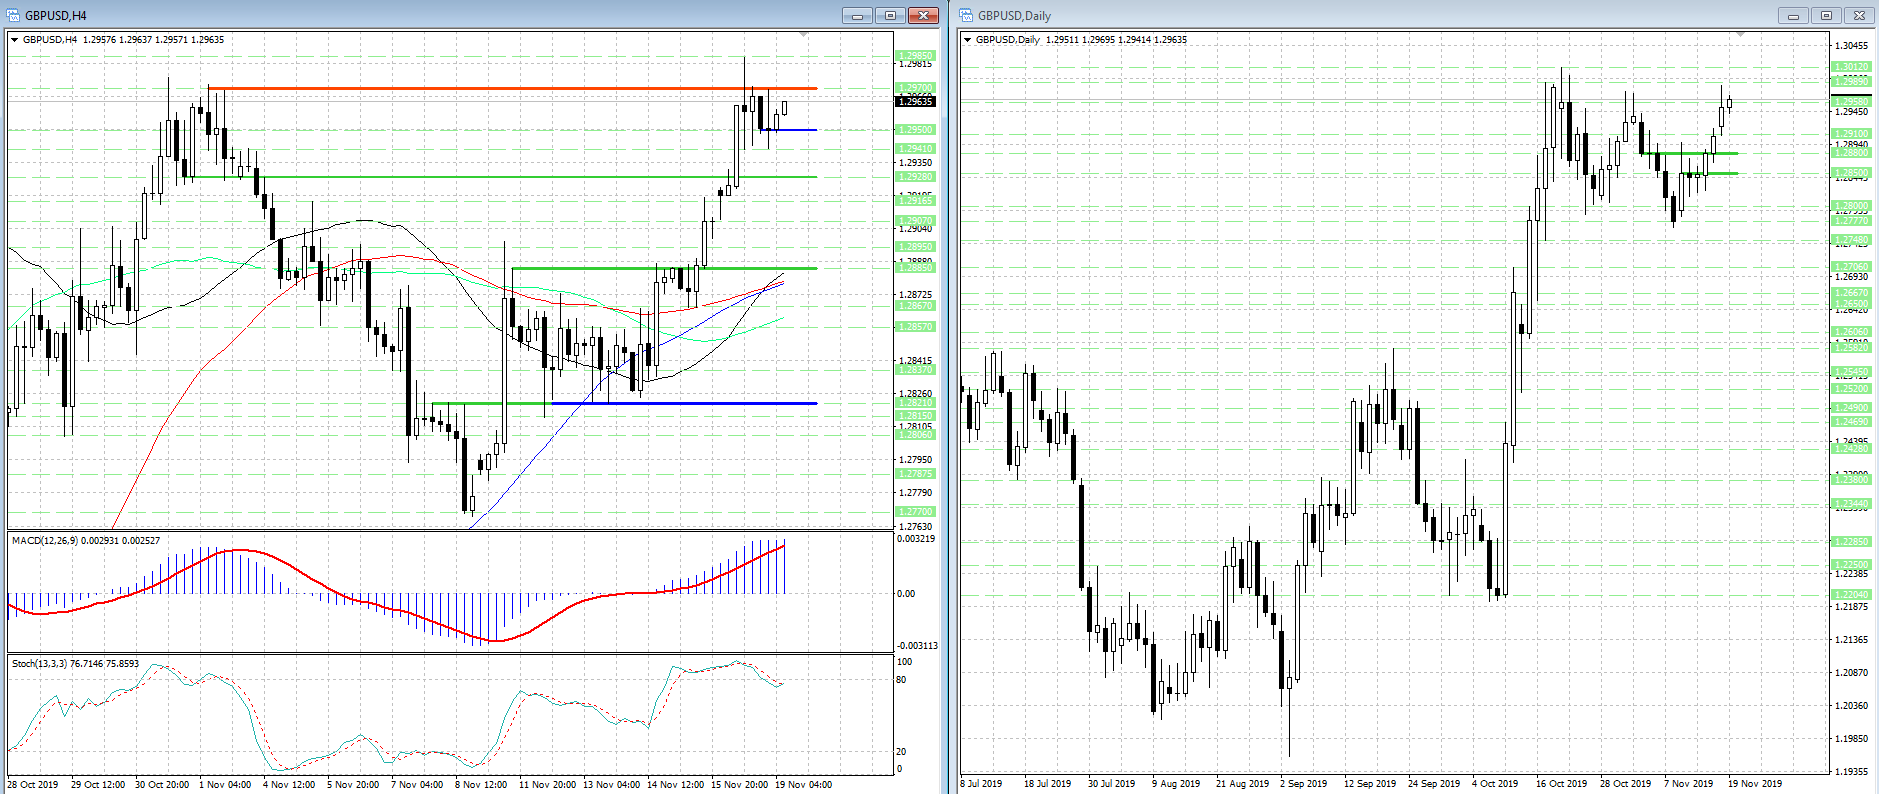Click the MACD(12,26,9) indicator label
1879x794 pixels.
(85, 541)
